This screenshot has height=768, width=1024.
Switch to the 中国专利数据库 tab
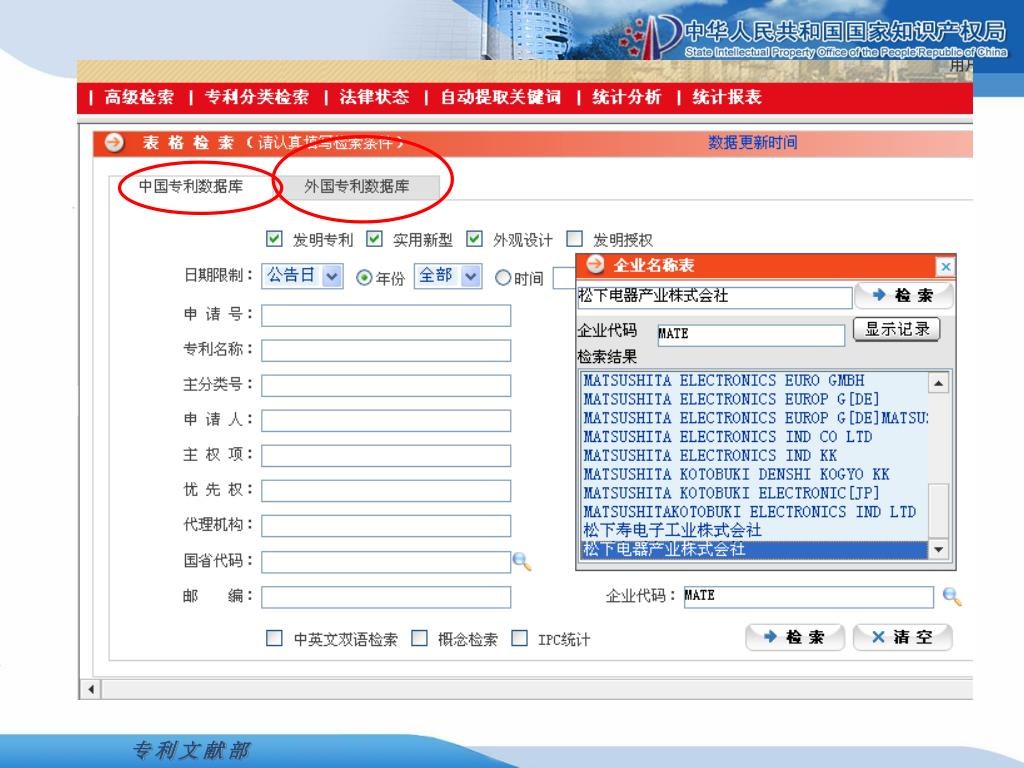coord(191,186)
